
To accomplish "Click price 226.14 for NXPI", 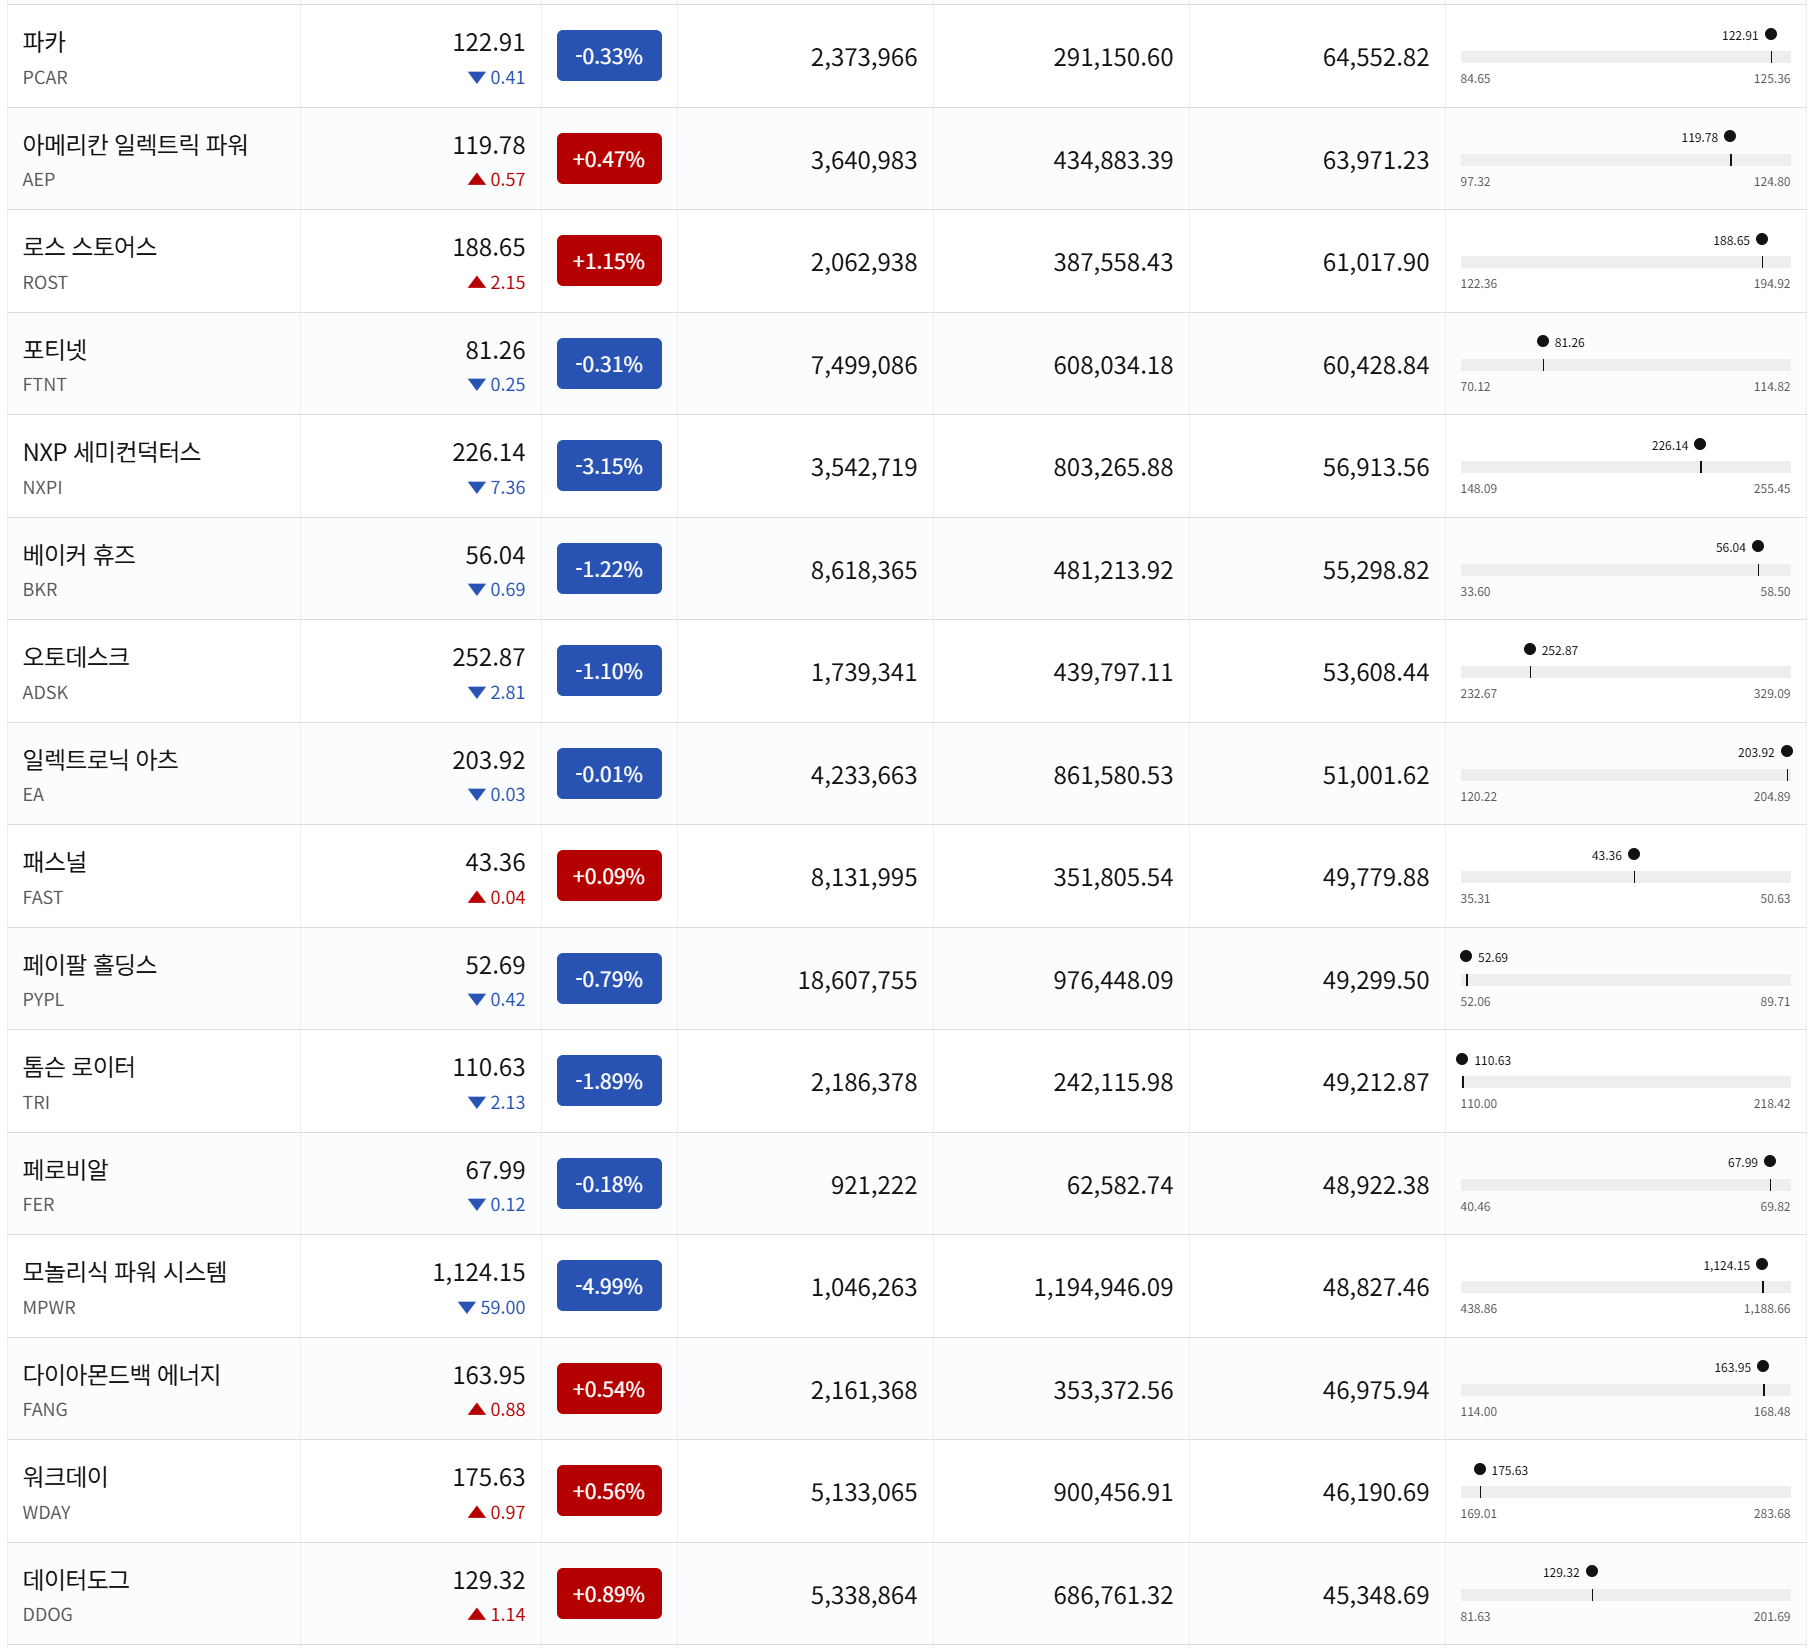I will tap(489, 453).
